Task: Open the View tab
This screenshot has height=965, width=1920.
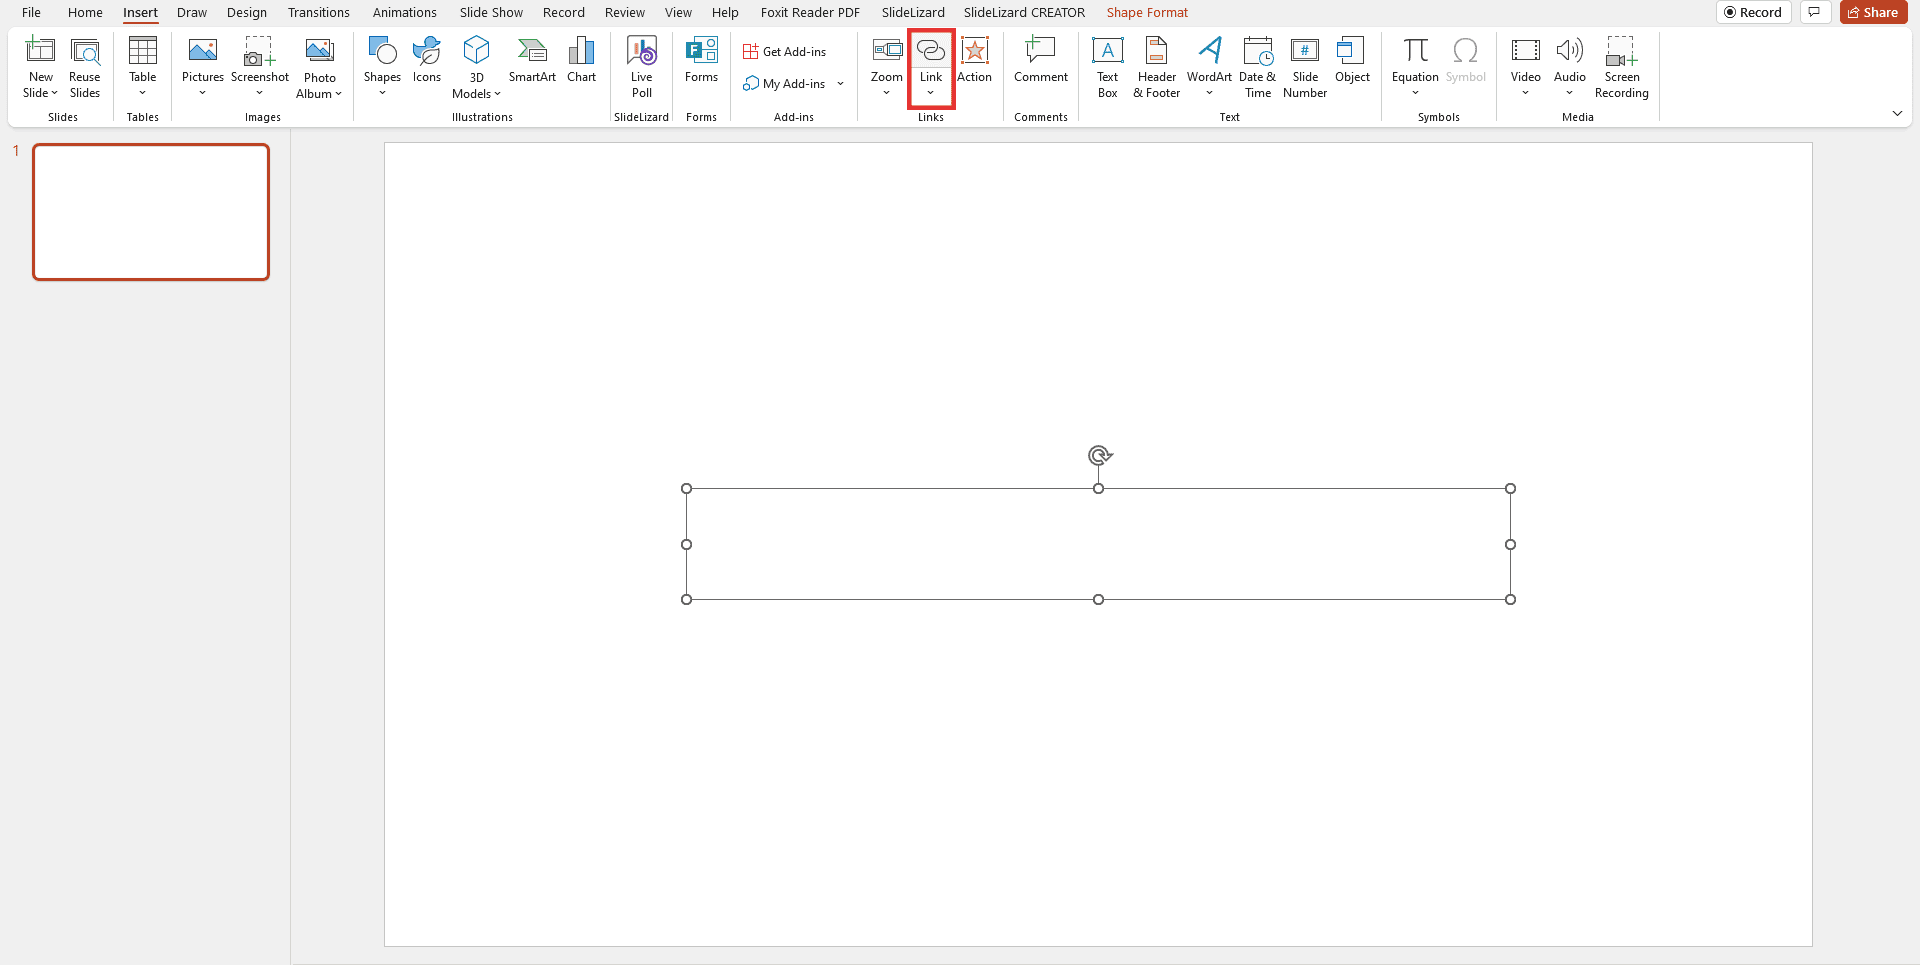Action: pos(678,13)
